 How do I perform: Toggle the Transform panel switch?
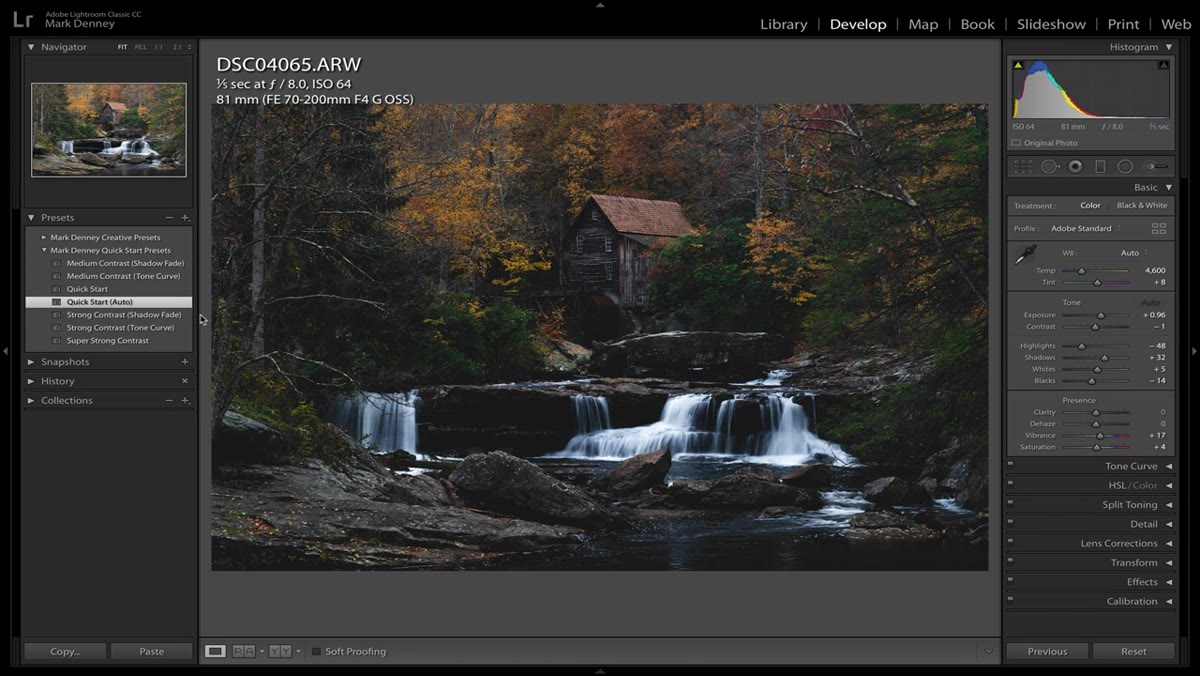point(1011,562)
